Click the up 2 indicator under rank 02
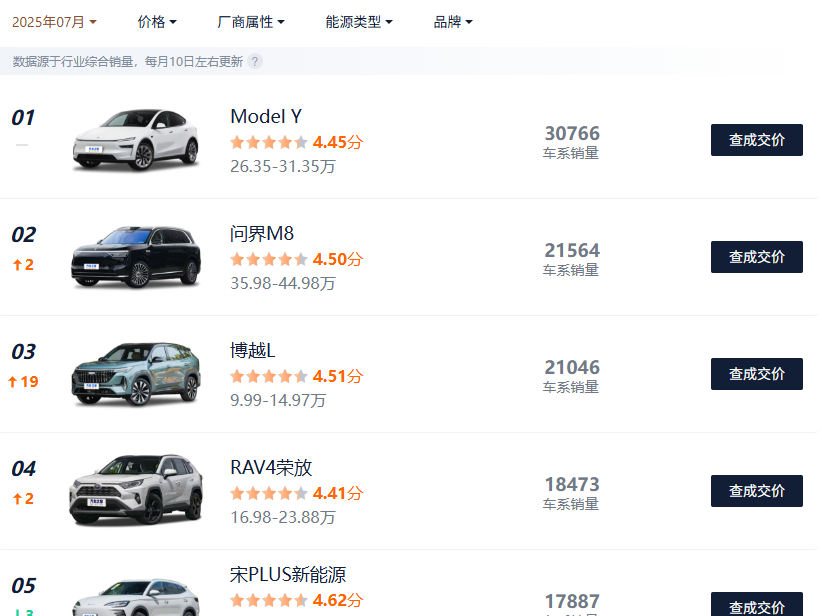The width and height of the screenshot is (822, 616). pyautogui.click(x=23, y=265)
